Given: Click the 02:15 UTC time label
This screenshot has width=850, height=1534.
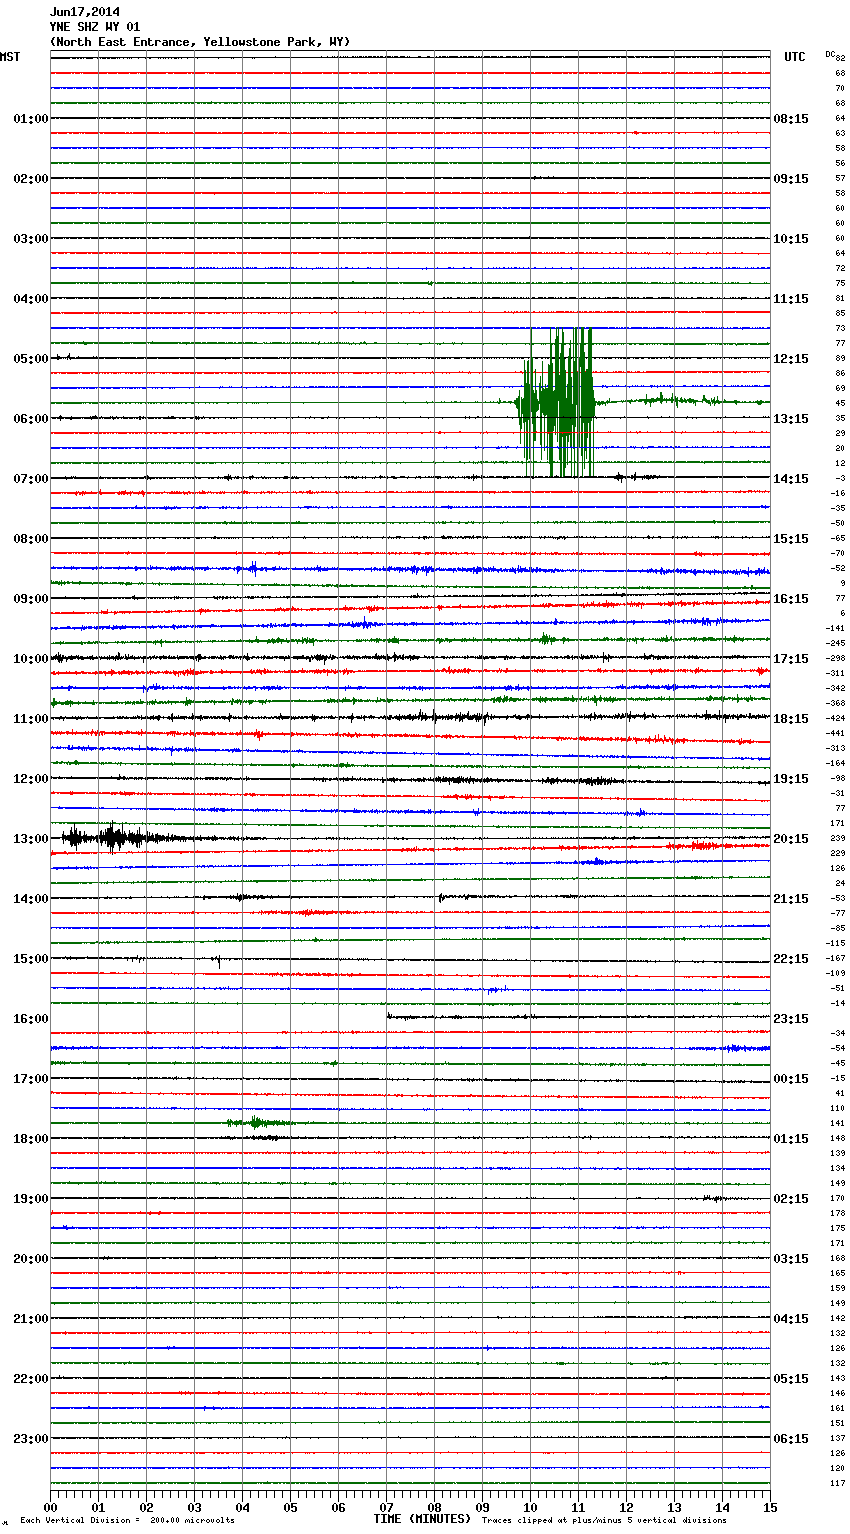Looking at the screenshot, I should click(791, 1199).
